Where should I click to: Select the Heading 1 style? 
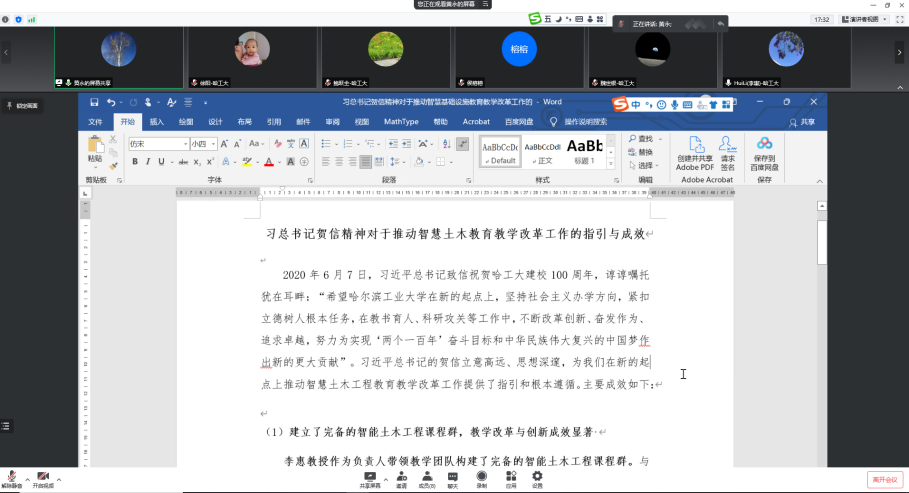[585, 150]
